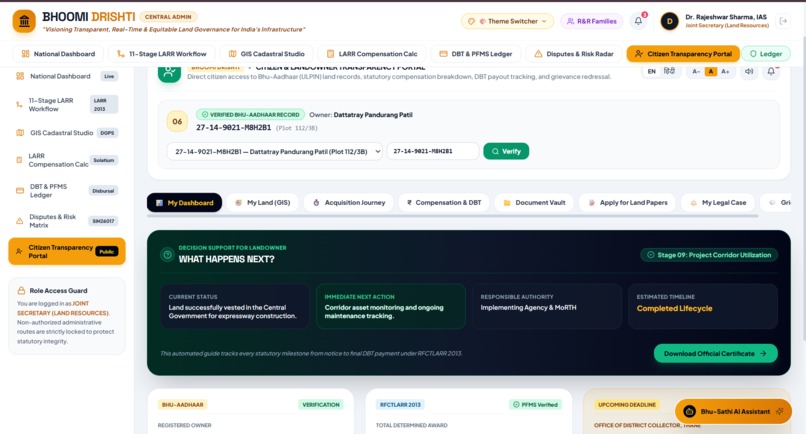Click the Central Admin label
The image size is (806, 434).
[168, 17]
